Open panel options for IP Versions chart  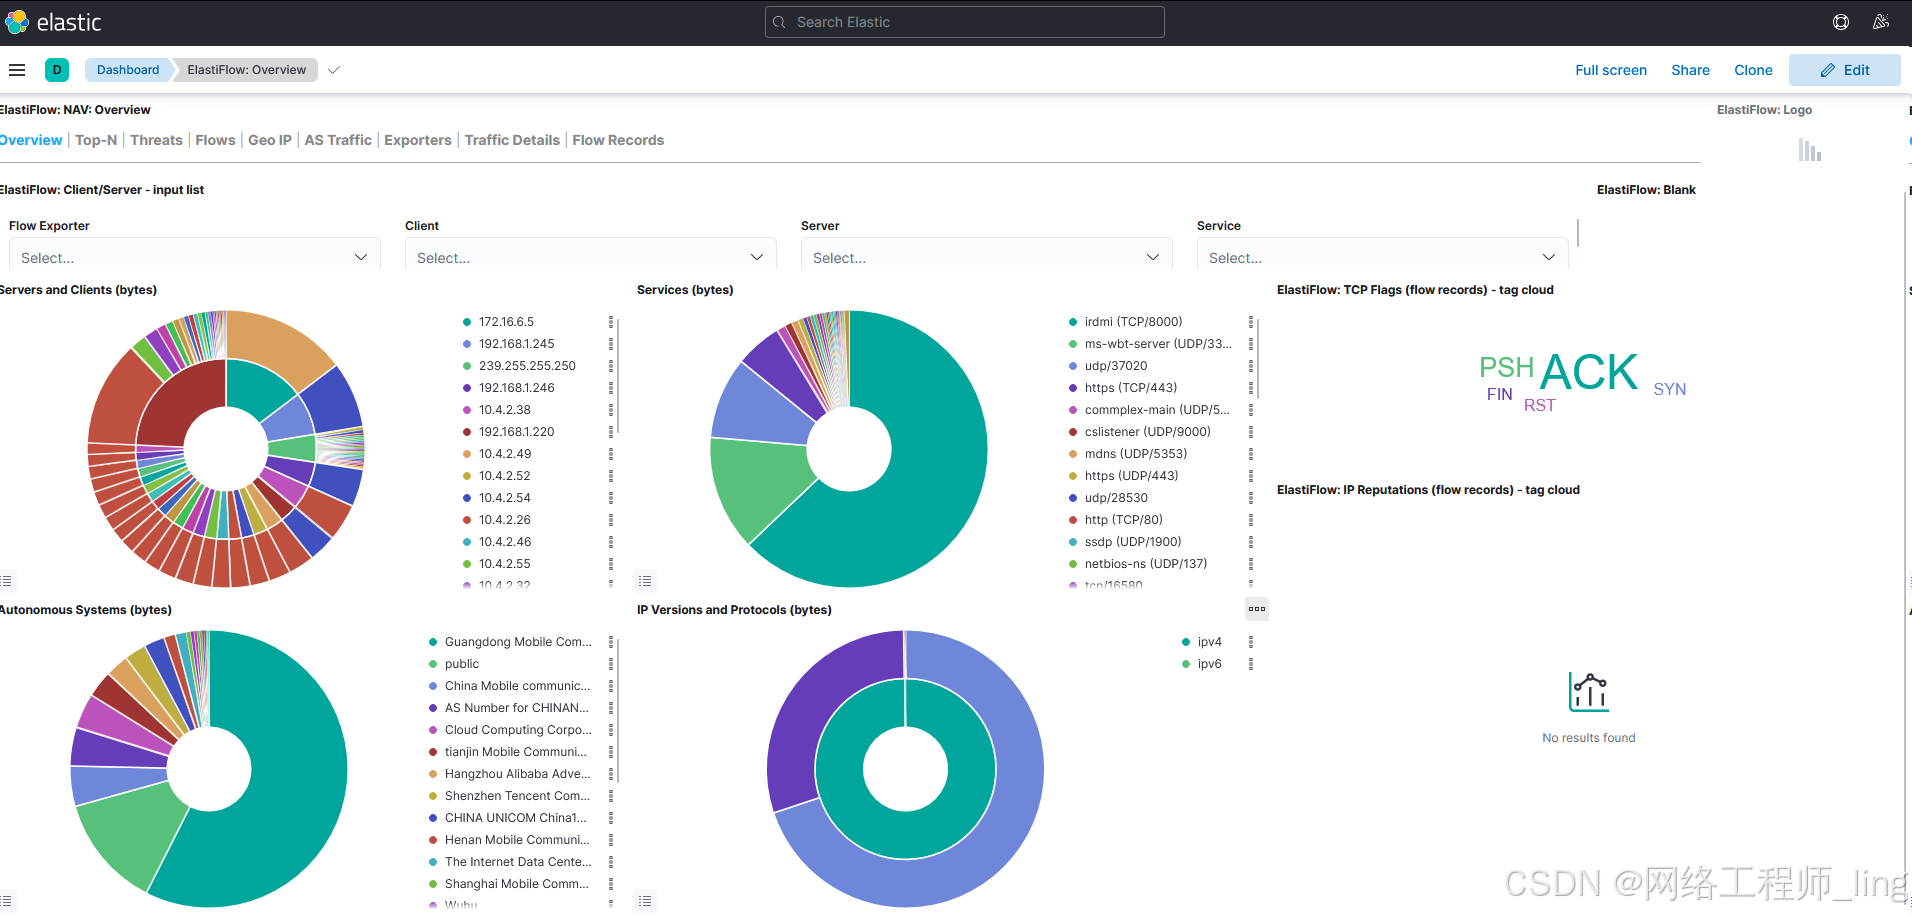(x=1257, y=609)
